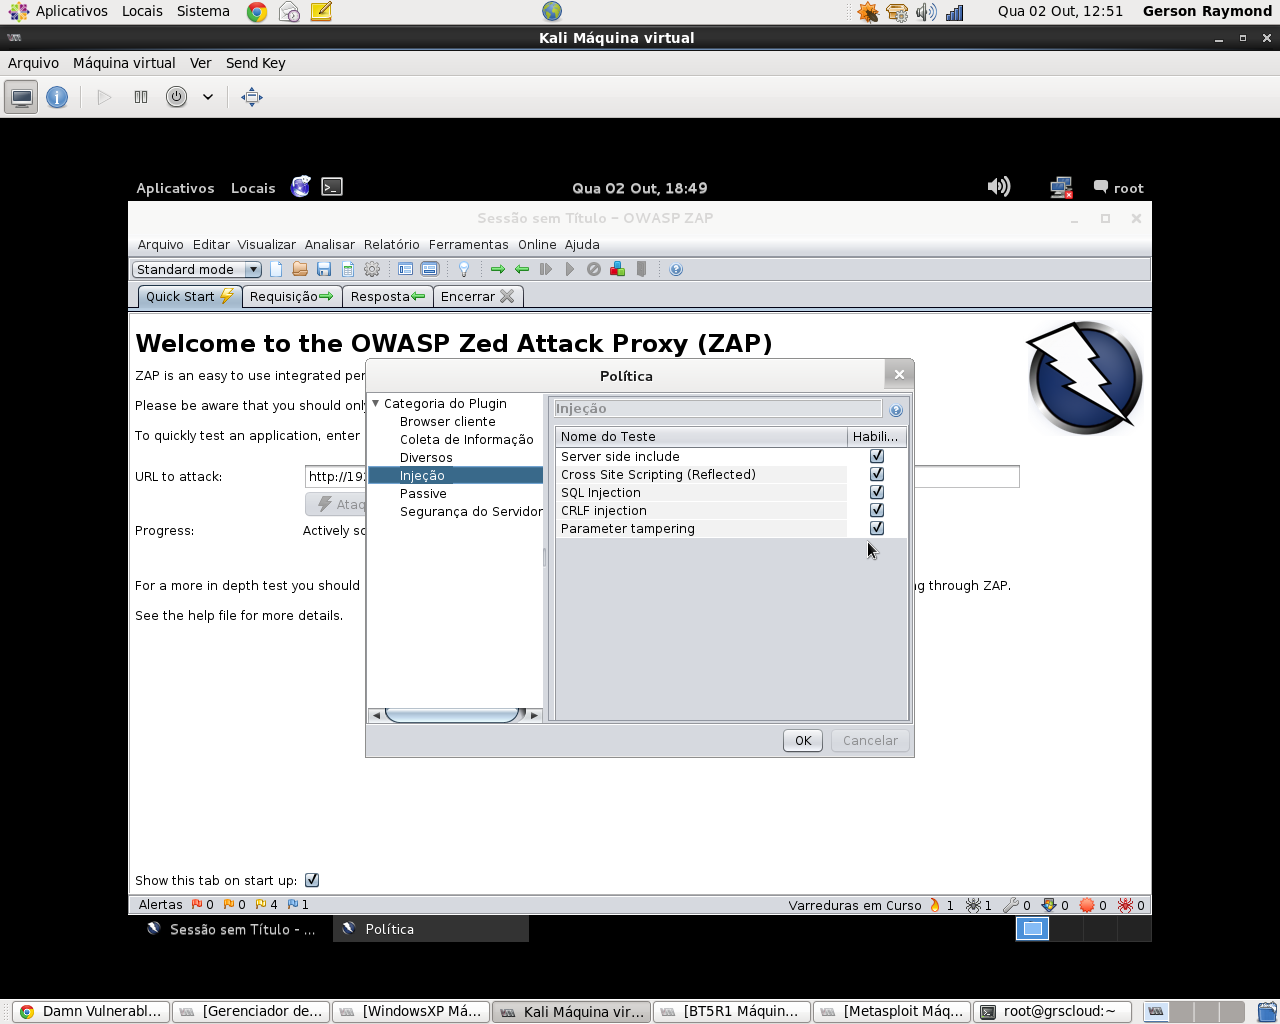Uncheck Server side include test
This screenshot has height=1024, width=1280.
(x=877, y=456)
